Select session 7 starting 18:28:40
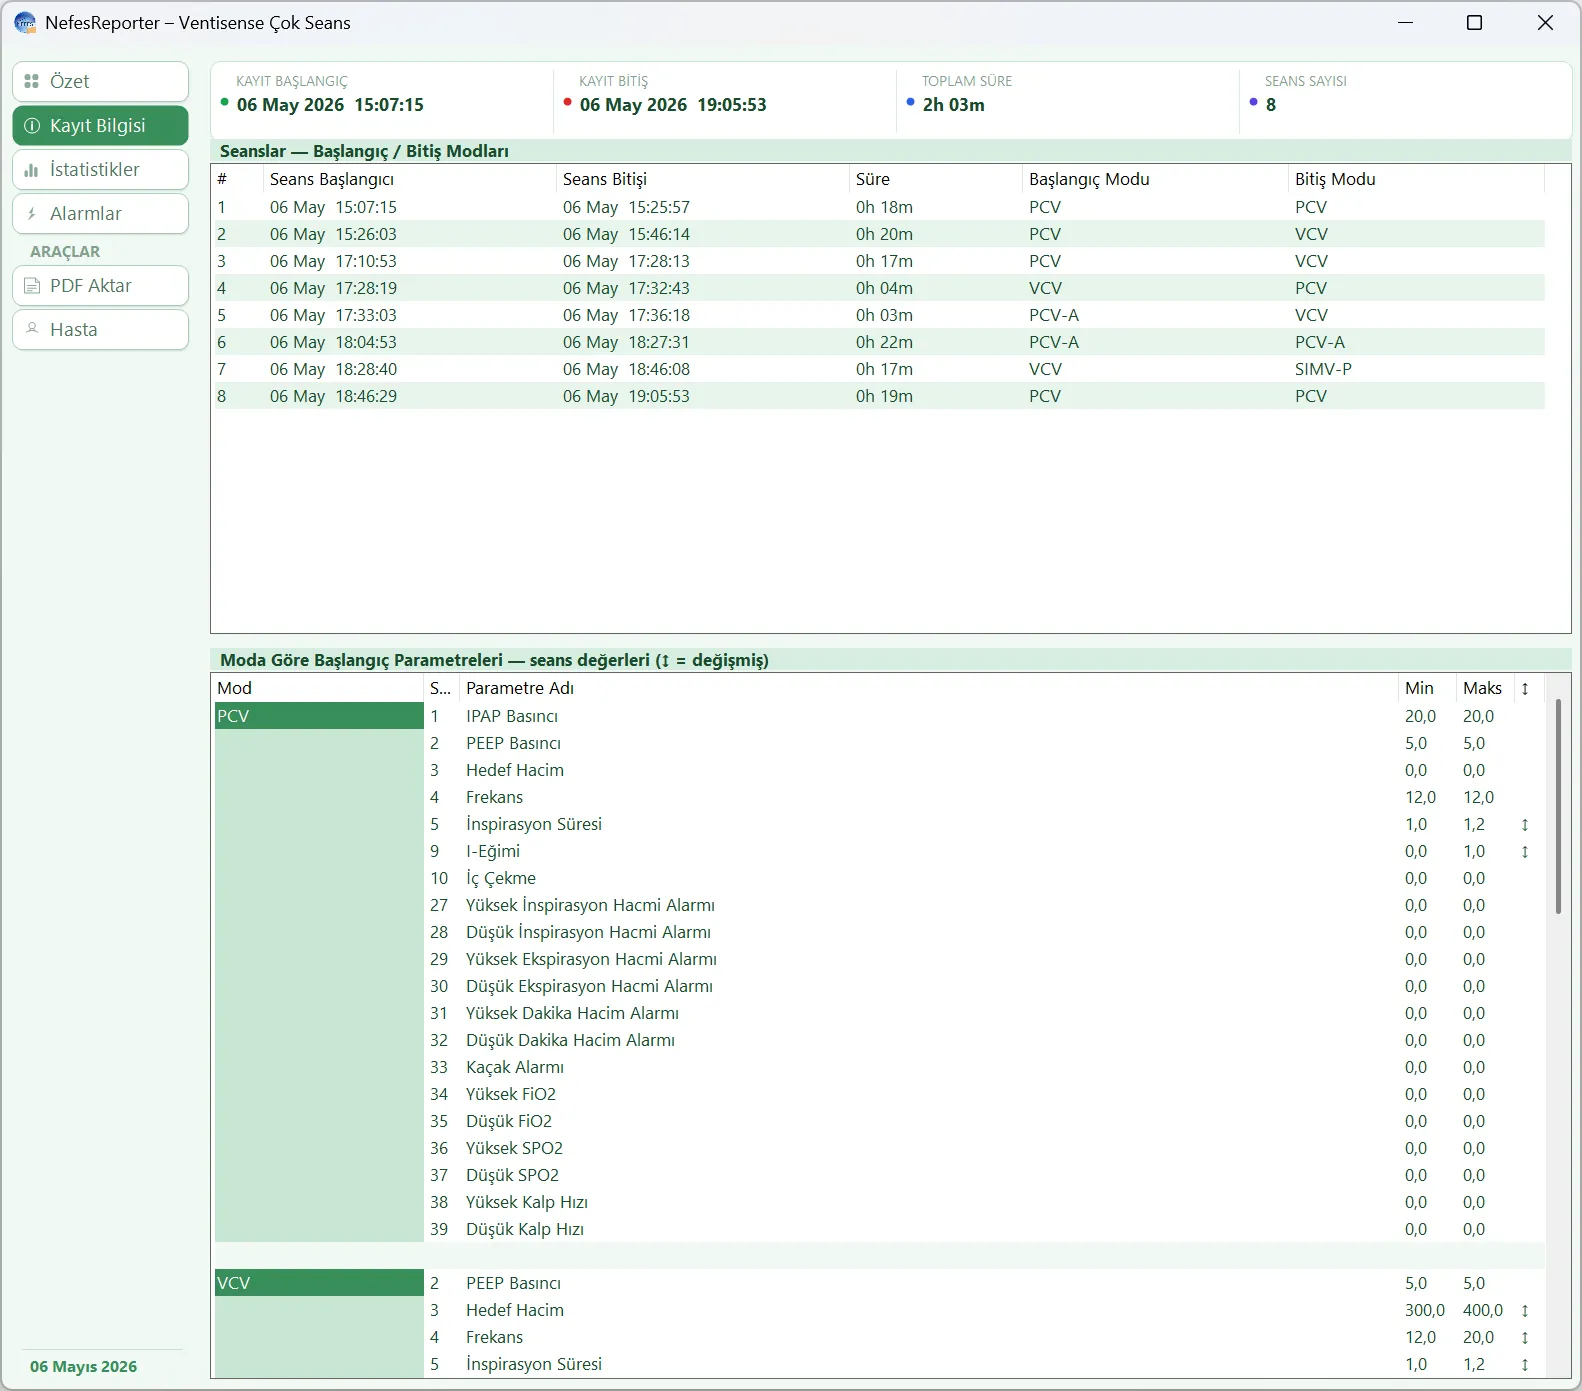The width and height of the screenshot is (1582, 1391). tap(879, 369)
